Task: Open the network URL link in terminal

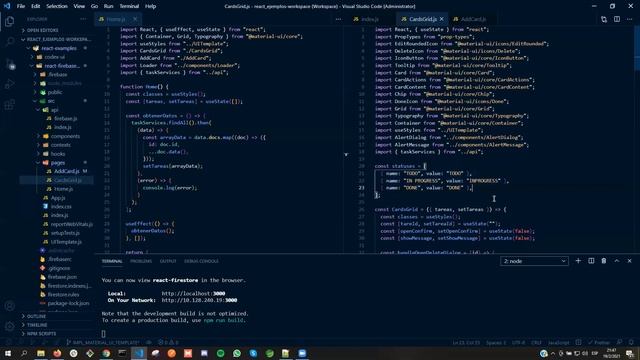Action: [x=199, y=300]
